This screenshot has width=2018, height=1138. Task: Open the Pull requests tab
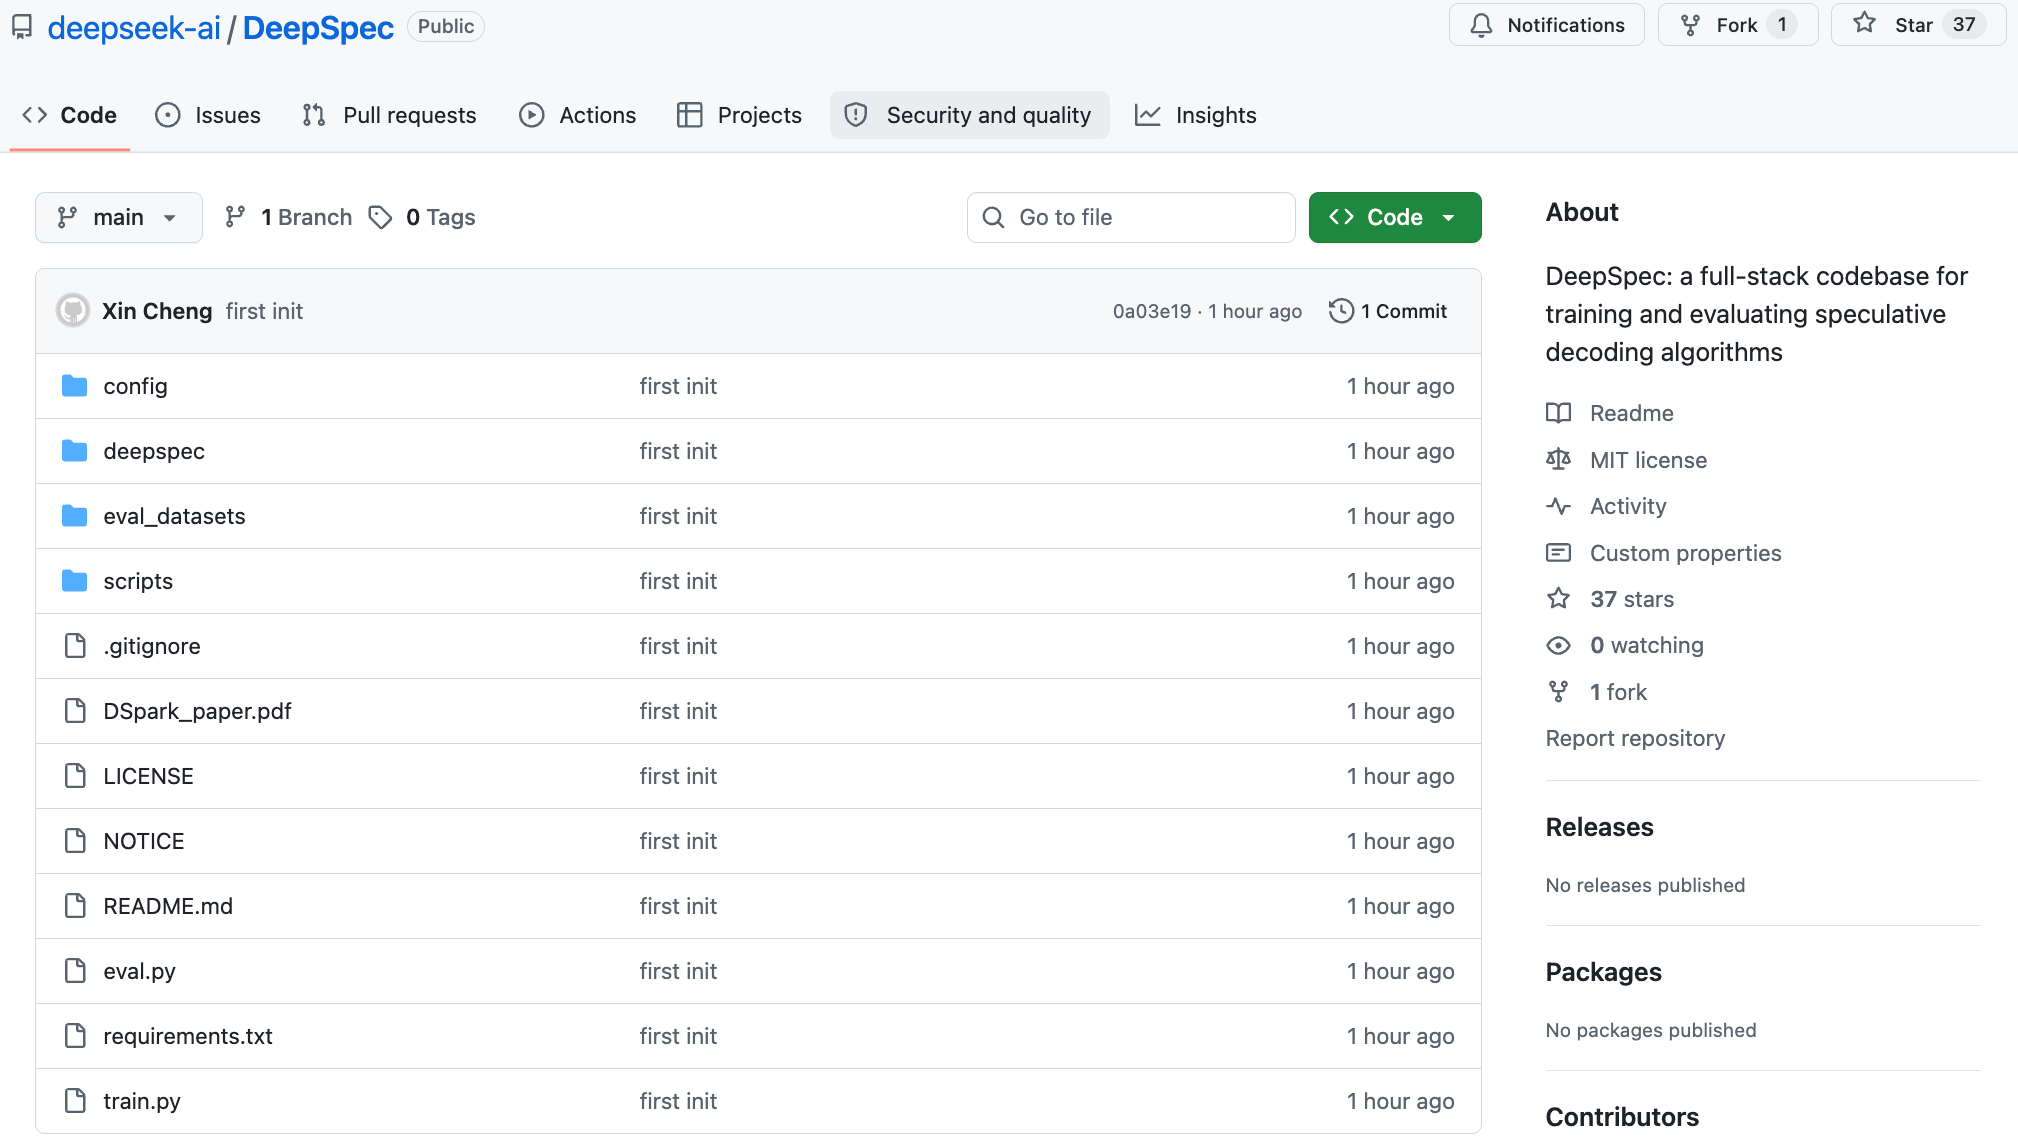[x=389, y=115]
